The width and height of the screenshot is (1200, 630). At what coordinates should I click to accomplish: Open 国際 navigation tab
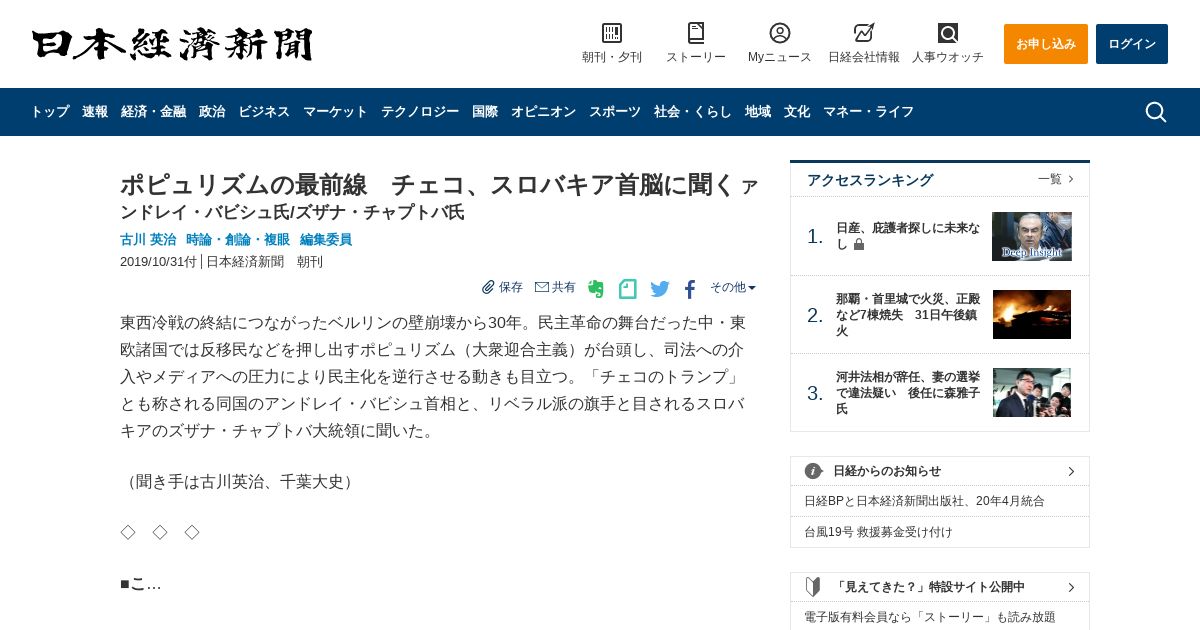(x=485, y=112)
